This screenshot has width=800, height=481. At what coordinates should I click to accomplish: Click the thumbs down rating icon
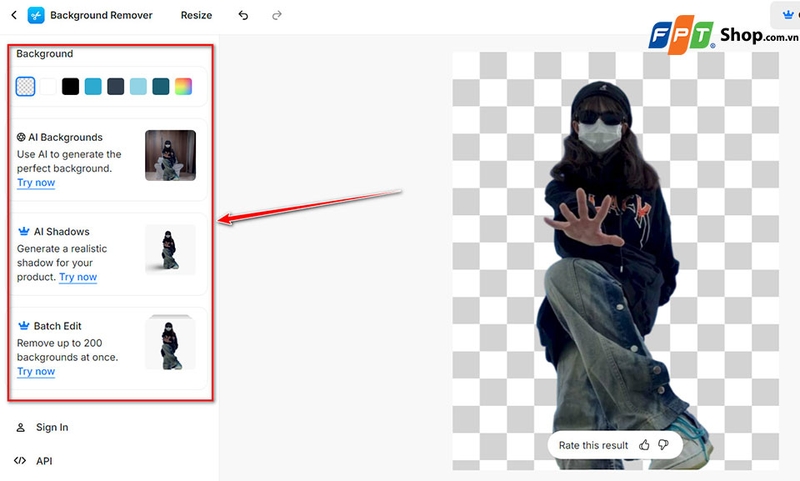point(663,445)
